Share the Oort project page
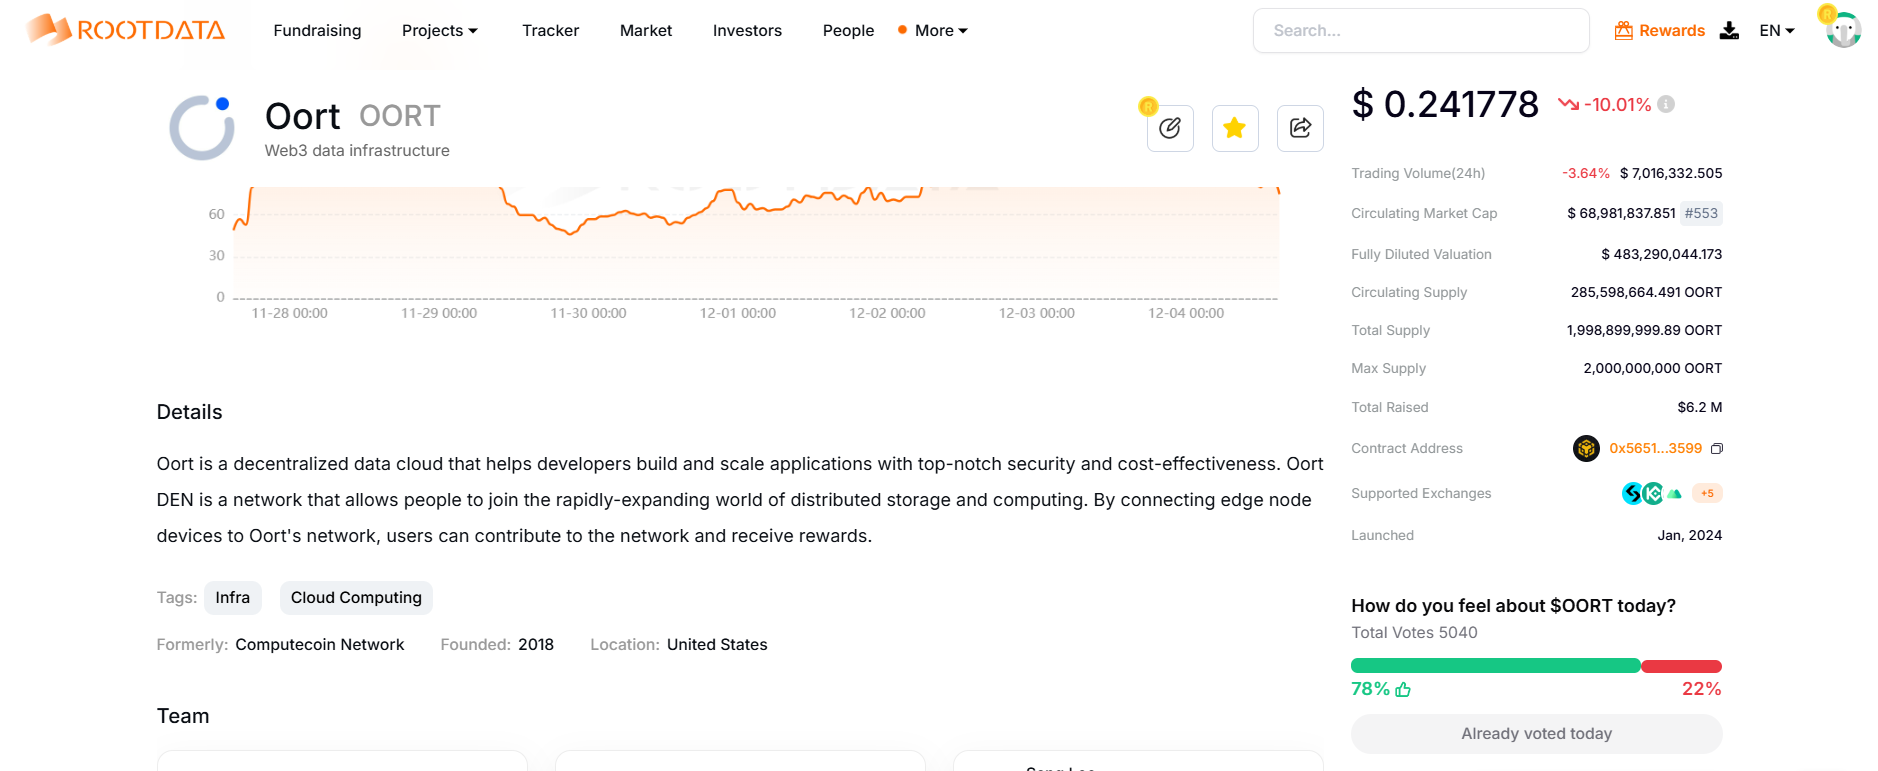Viewport: 1878px width, 771px height. pyautogui.click(x=1300, y=128)
